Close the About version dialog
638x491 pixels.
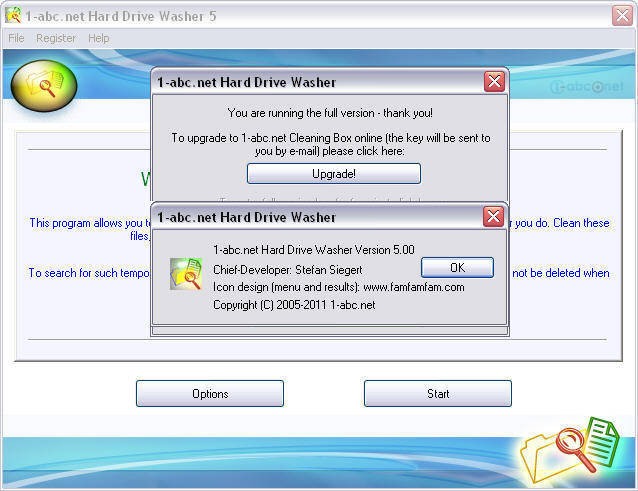click(x=493, y=216)
